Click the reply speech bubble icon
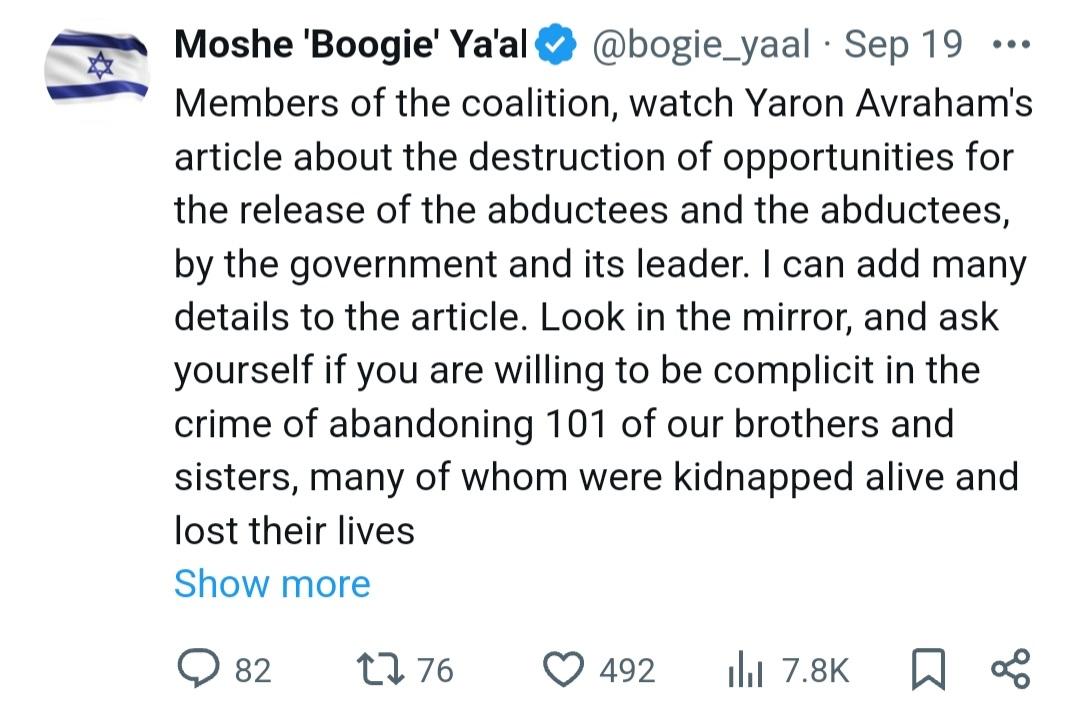Screen dimensions: 1080x704 [x=199, y=669]
